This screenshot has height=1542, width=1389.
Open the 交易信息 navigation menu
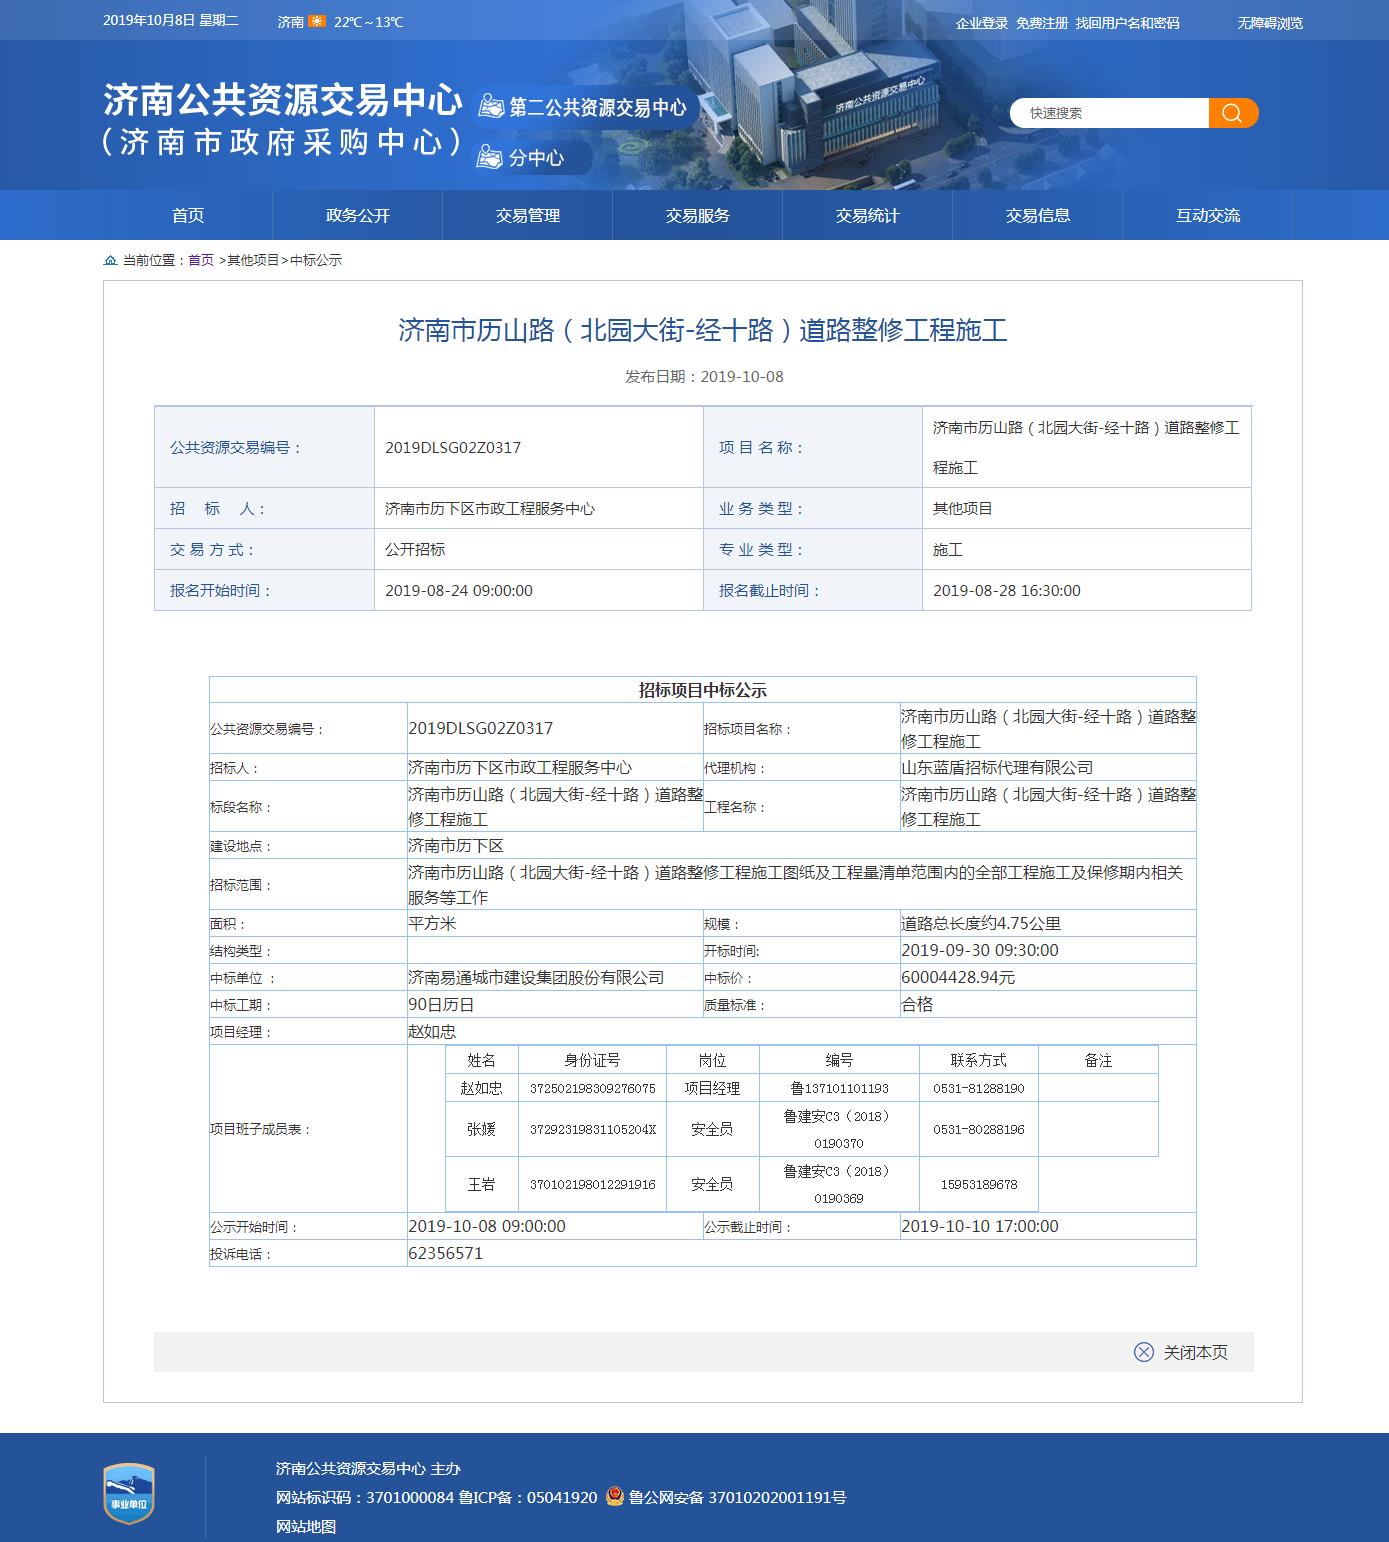pos(1038,215)
